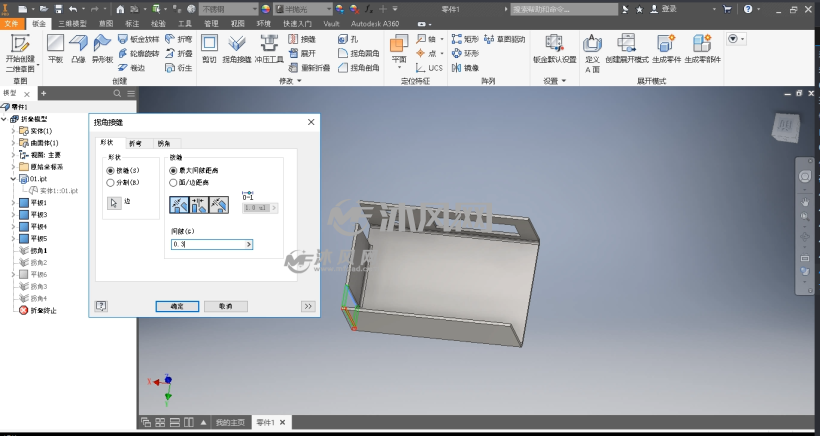Open the 文件 file menu

[11, 24]
